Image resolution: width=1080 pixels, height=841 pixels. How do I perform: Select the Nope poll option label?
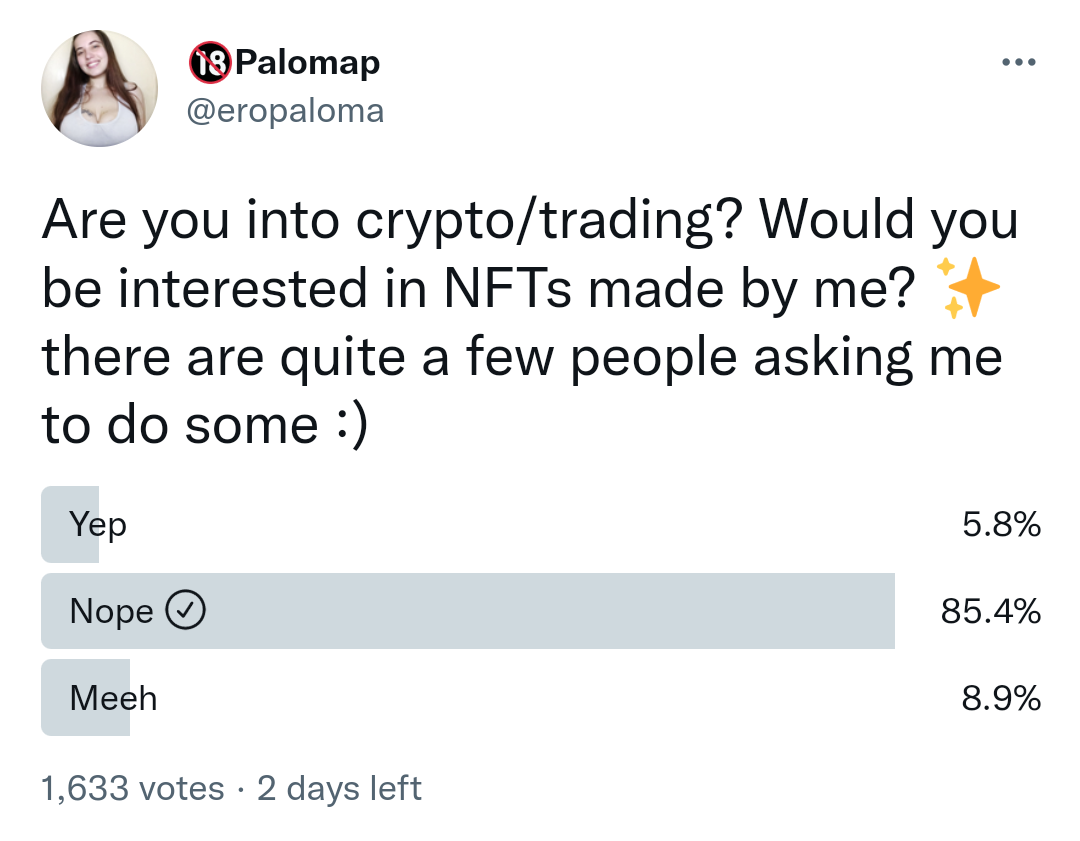(111, 611)
